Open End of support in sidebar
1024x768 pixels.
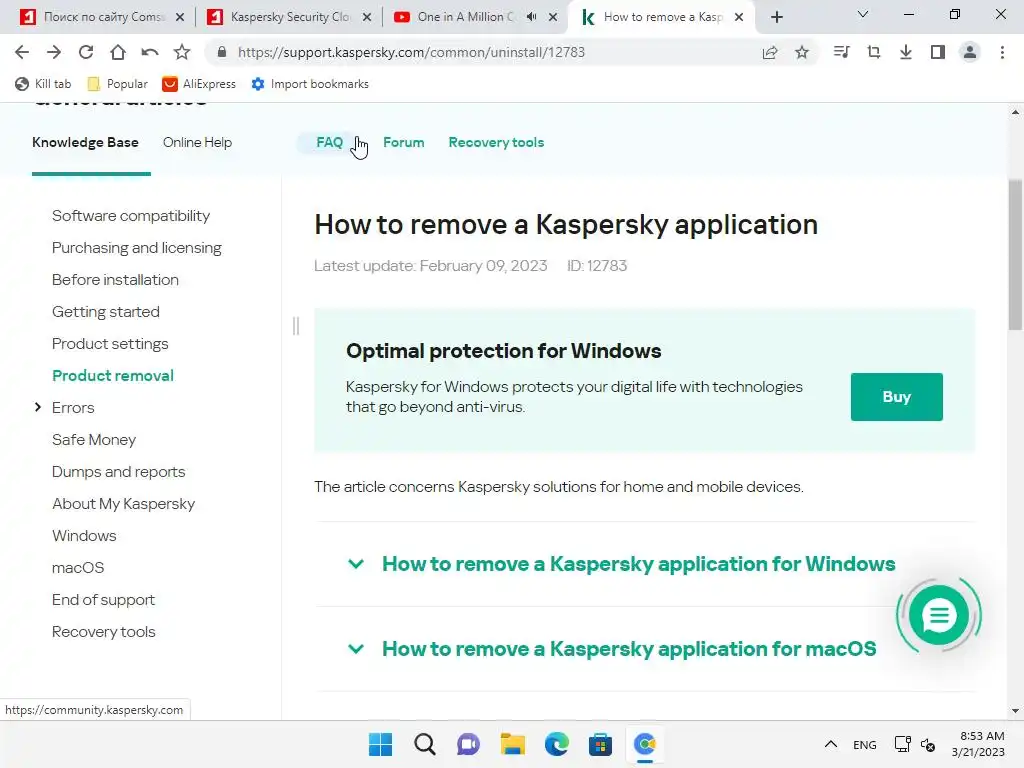point(103,600)
